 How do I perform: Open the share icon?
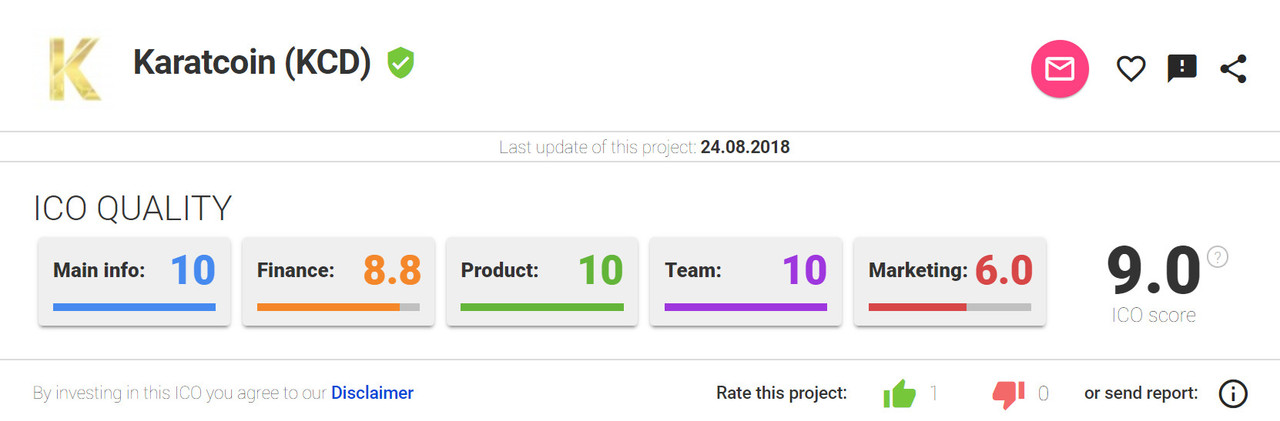[1233, 69]
